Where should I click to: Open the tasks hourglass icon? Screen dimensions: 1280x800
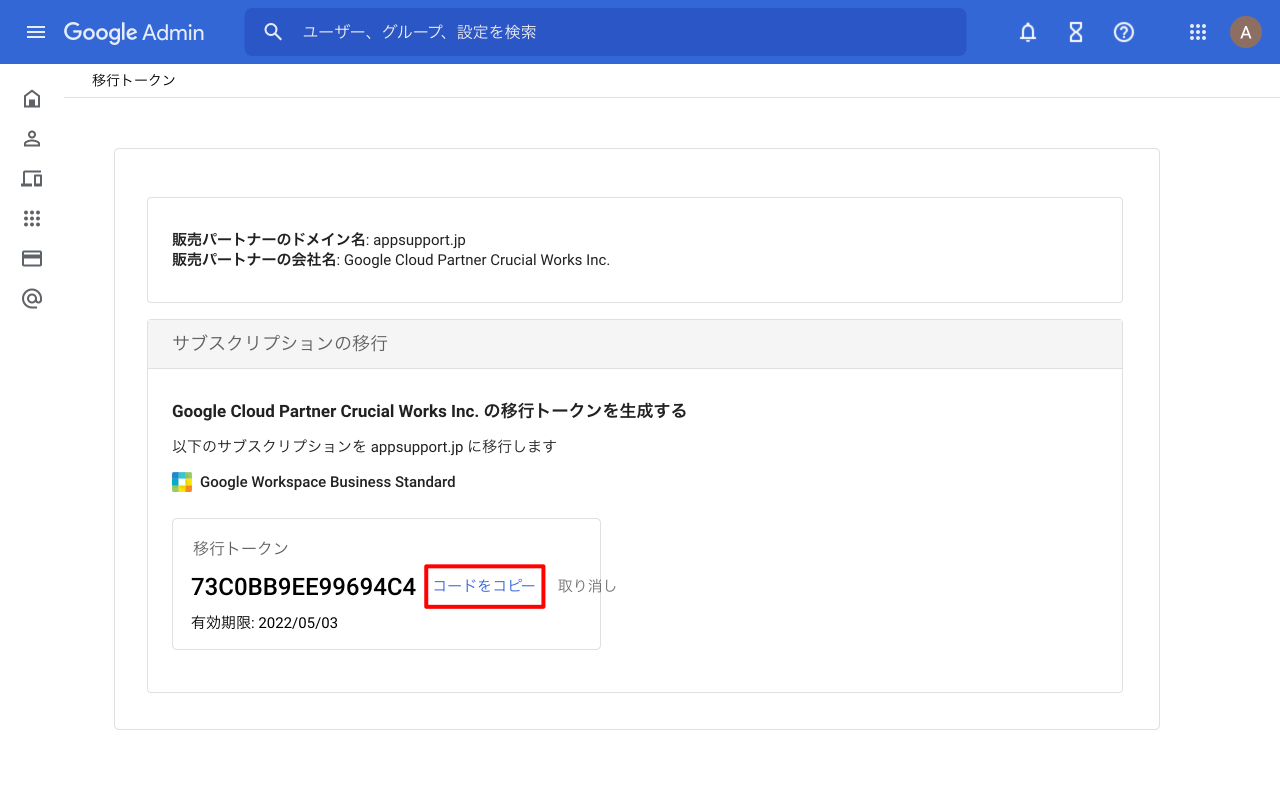coord(1076,32)
